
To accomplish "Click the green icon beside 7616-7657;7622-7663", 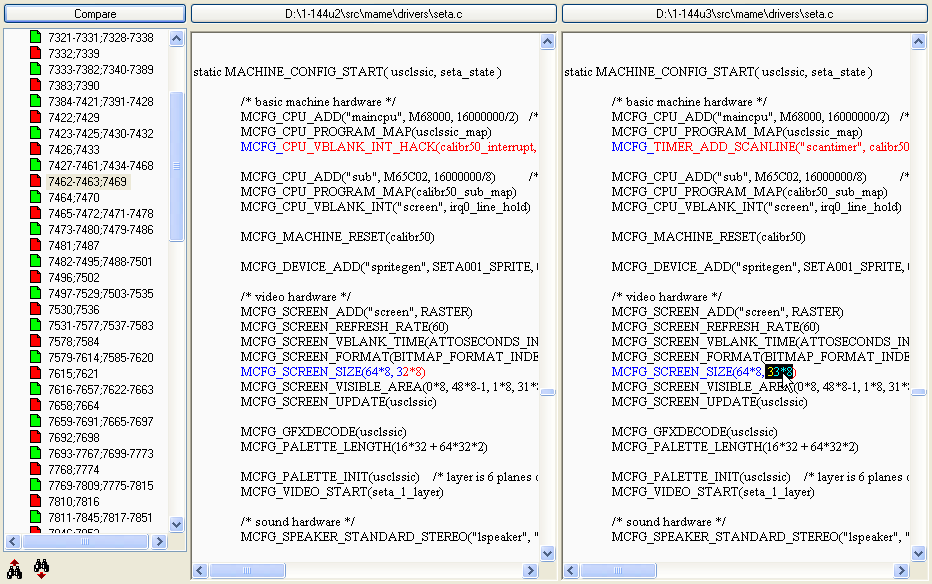I will point(35,390).
